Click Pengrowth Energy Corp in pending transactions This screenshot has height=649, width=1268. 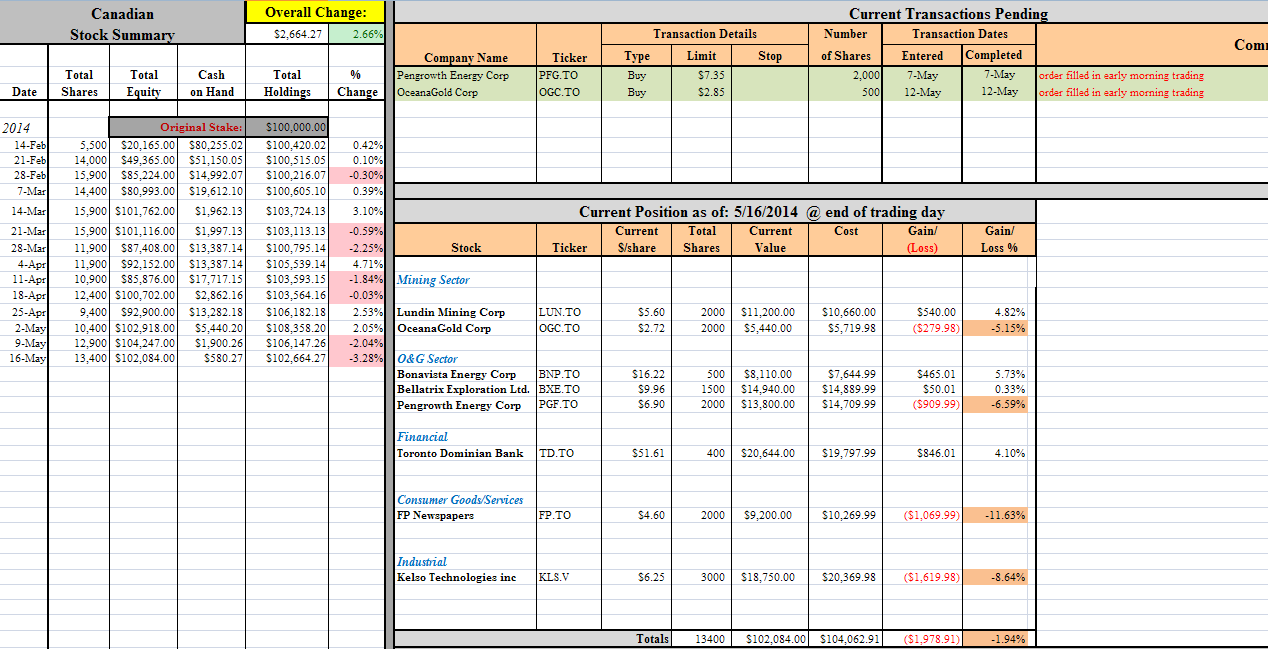(x=453, y=75)
